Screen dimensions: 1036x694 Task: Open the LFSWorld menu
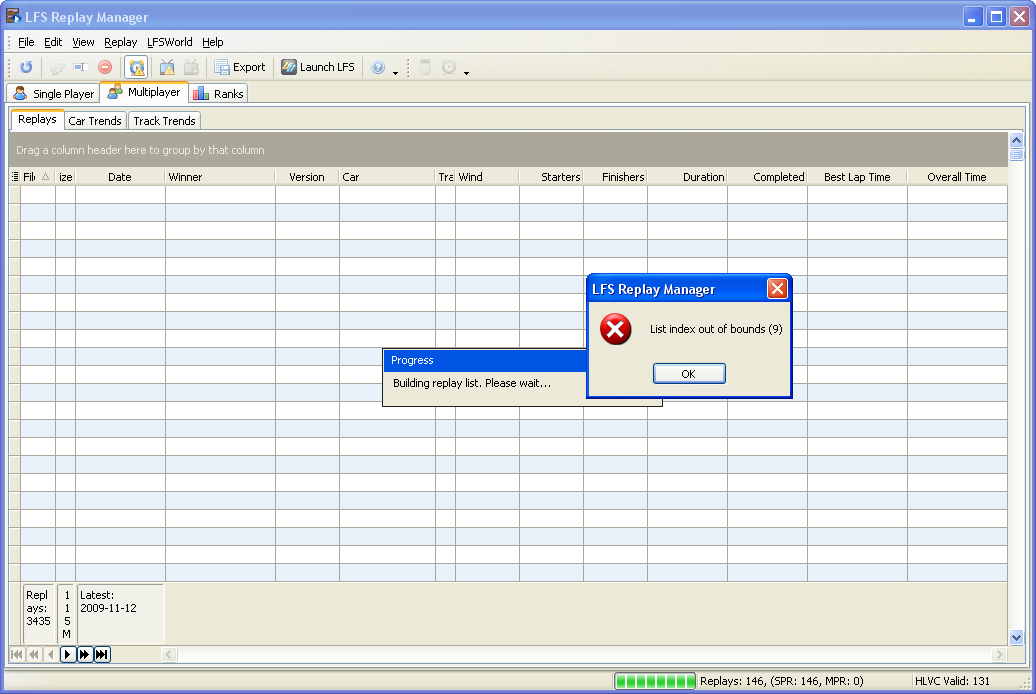pyautogui.click(x=169, y=42)
